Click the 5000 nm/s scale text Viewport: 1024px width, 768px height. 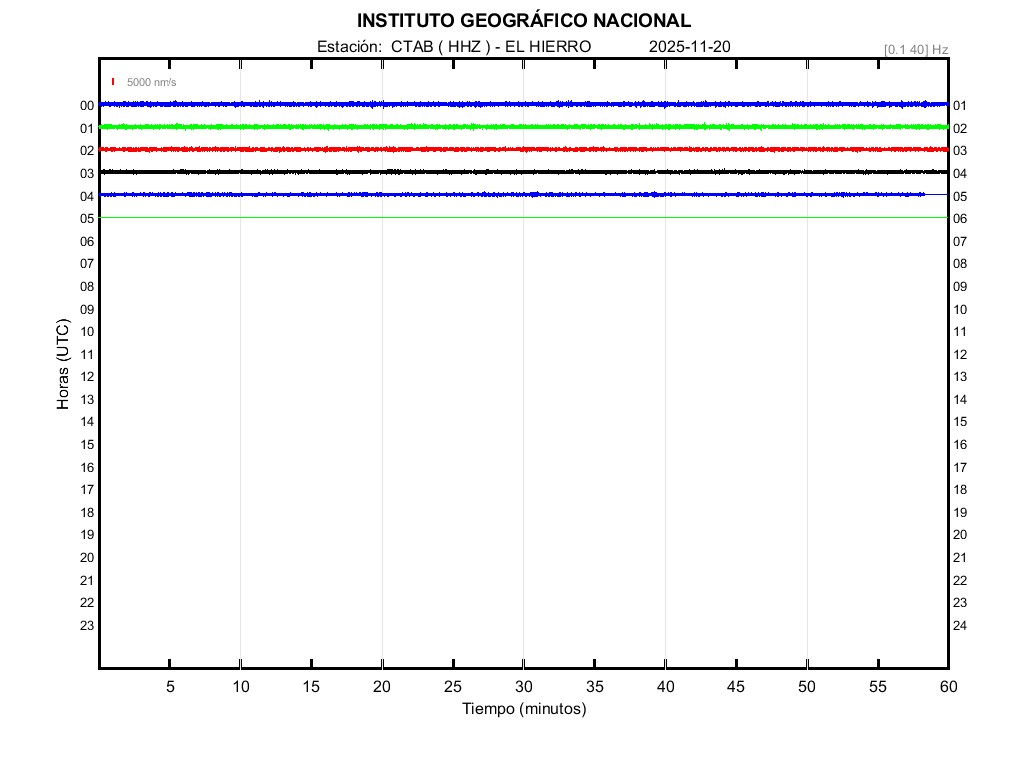coord(152,83)
